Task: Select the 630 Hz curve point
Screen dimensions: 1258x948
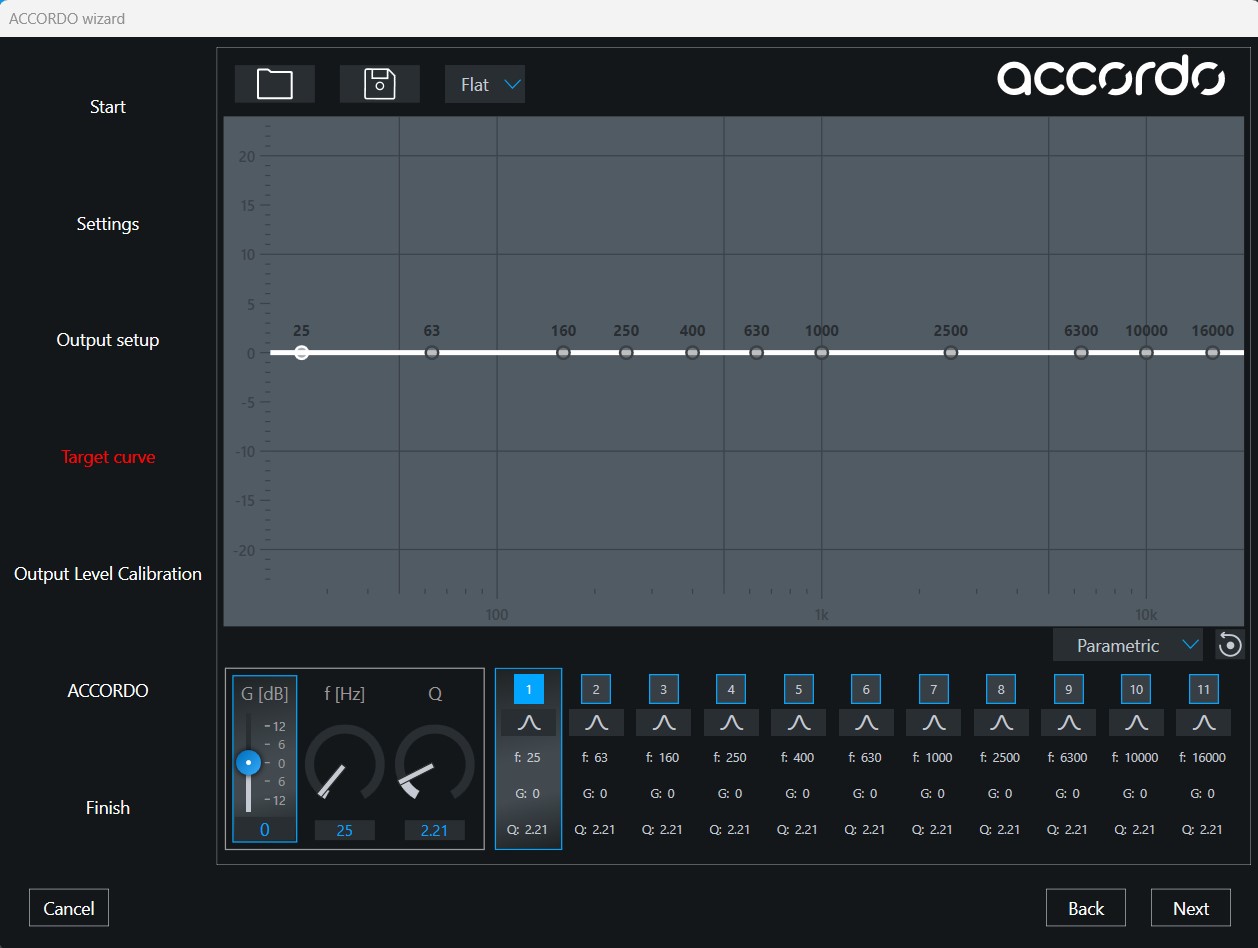Action: point(757,352)
